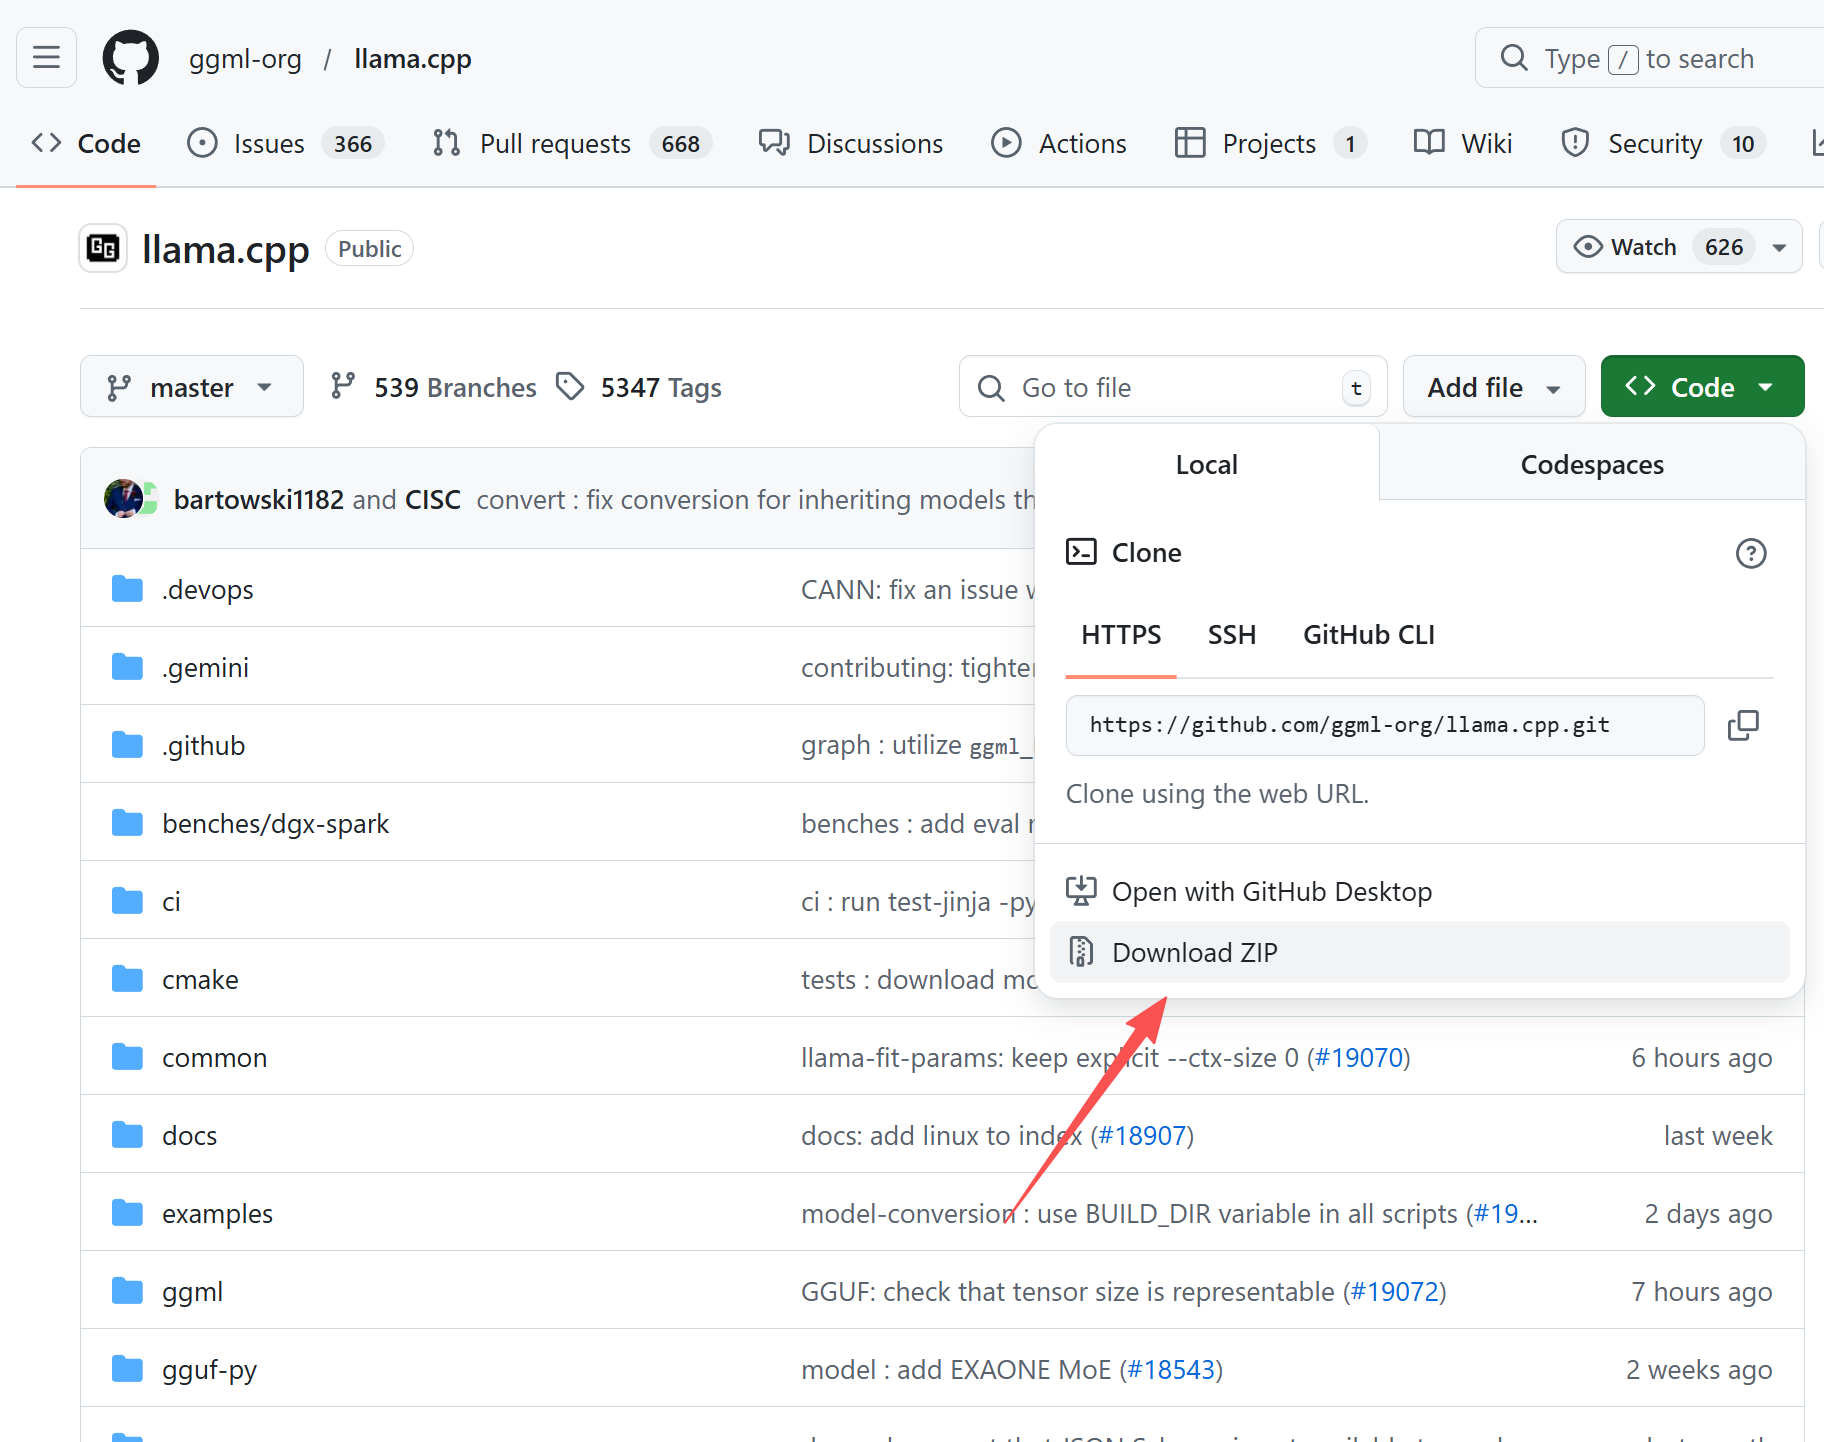Open pull request #18907 link
Screen dimensions: 1824x1442
pyautogui.click(x=1142, y=1135)
